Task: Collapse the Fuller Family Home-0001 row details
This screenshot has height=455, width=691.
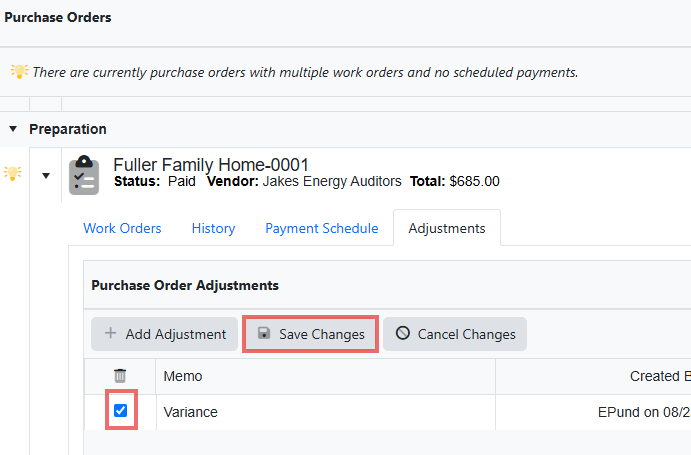Action: [x=46, y=175]
